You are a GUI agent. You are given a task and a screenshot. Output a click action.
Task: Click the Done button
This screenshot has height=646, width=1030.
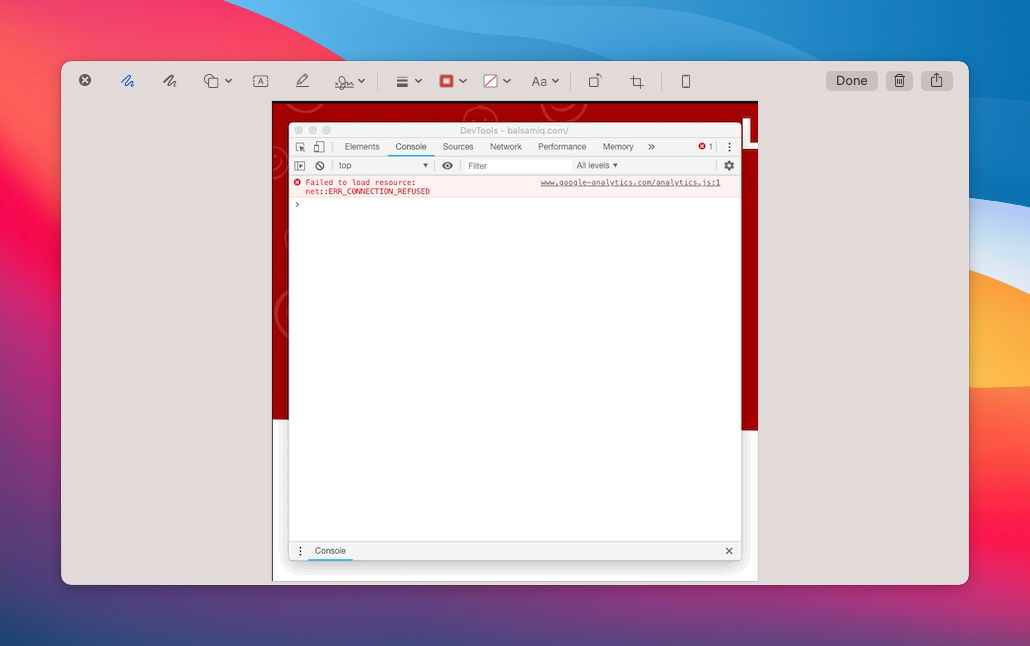pos(851,81)
